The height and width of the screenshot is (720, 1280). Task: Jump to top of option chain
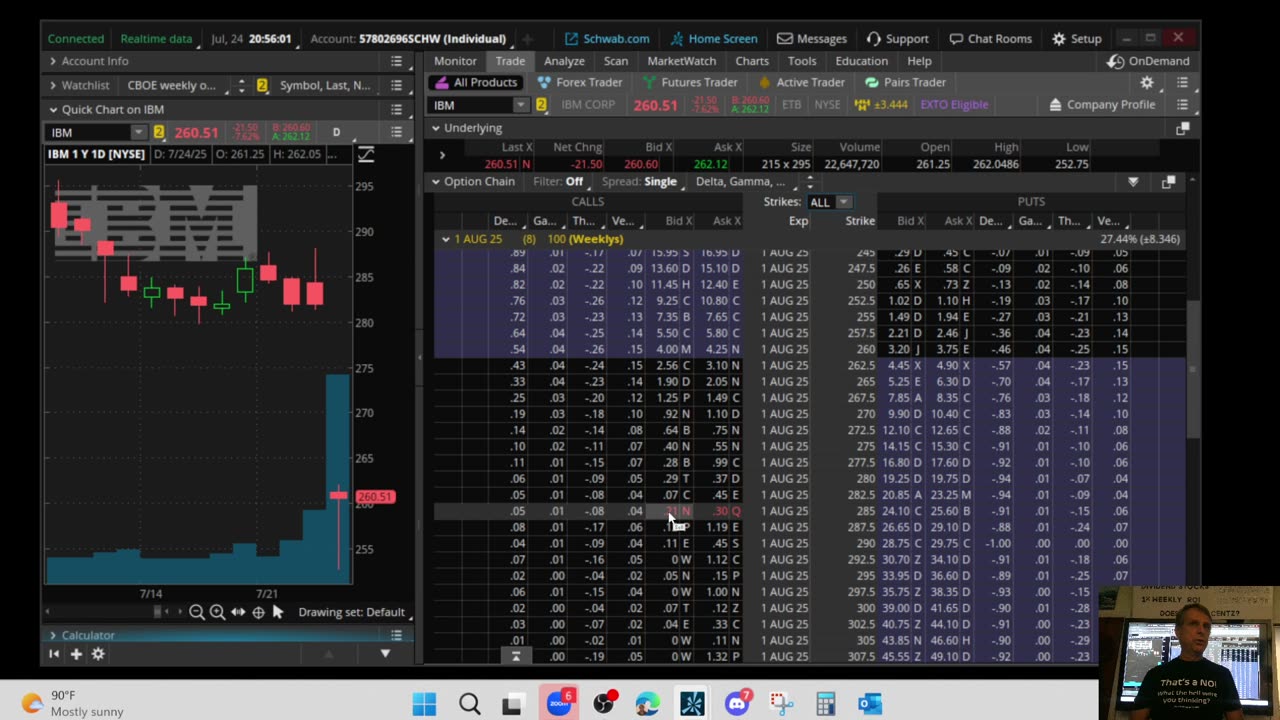click(516, 656)
